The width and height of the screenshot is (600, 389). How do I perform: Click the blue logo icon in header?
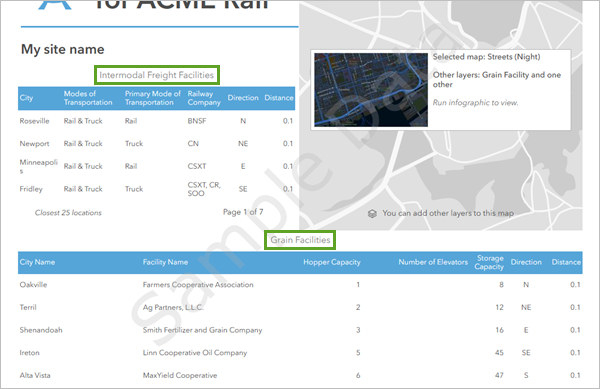click(x=55, y=5)
